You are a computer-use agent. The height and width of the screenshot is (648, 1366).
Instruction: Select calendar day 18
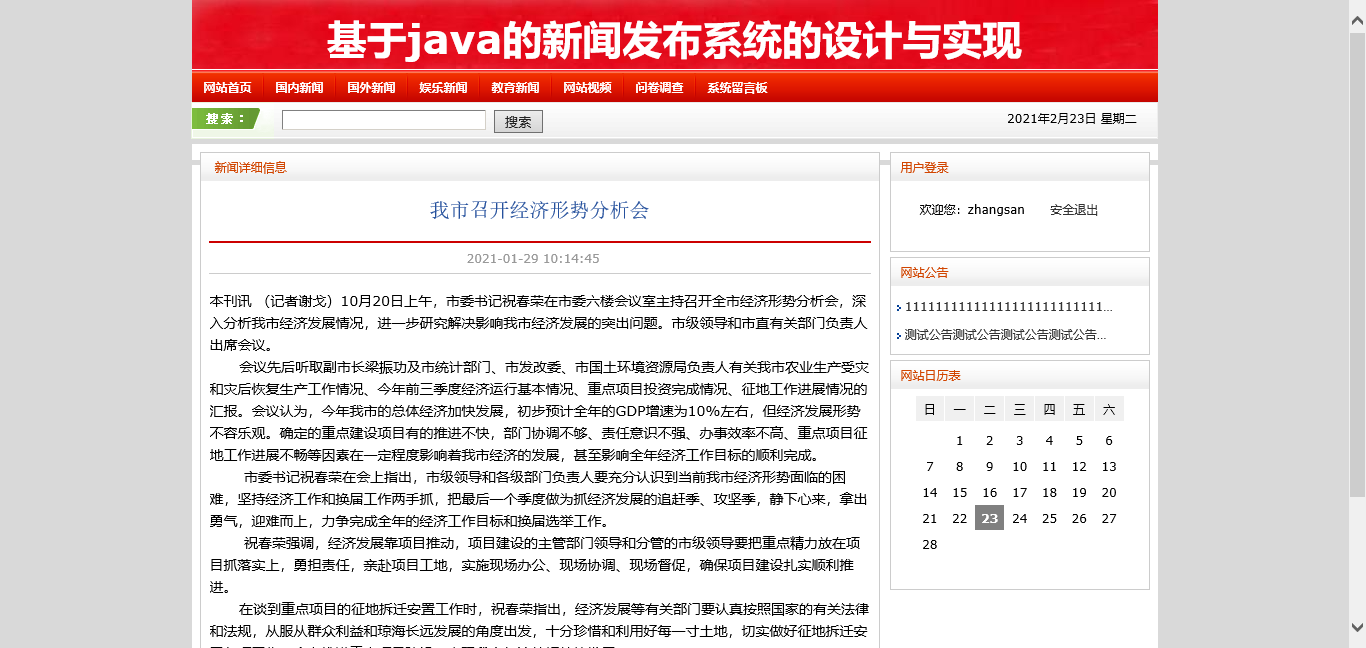click(x=1049, y=493)
